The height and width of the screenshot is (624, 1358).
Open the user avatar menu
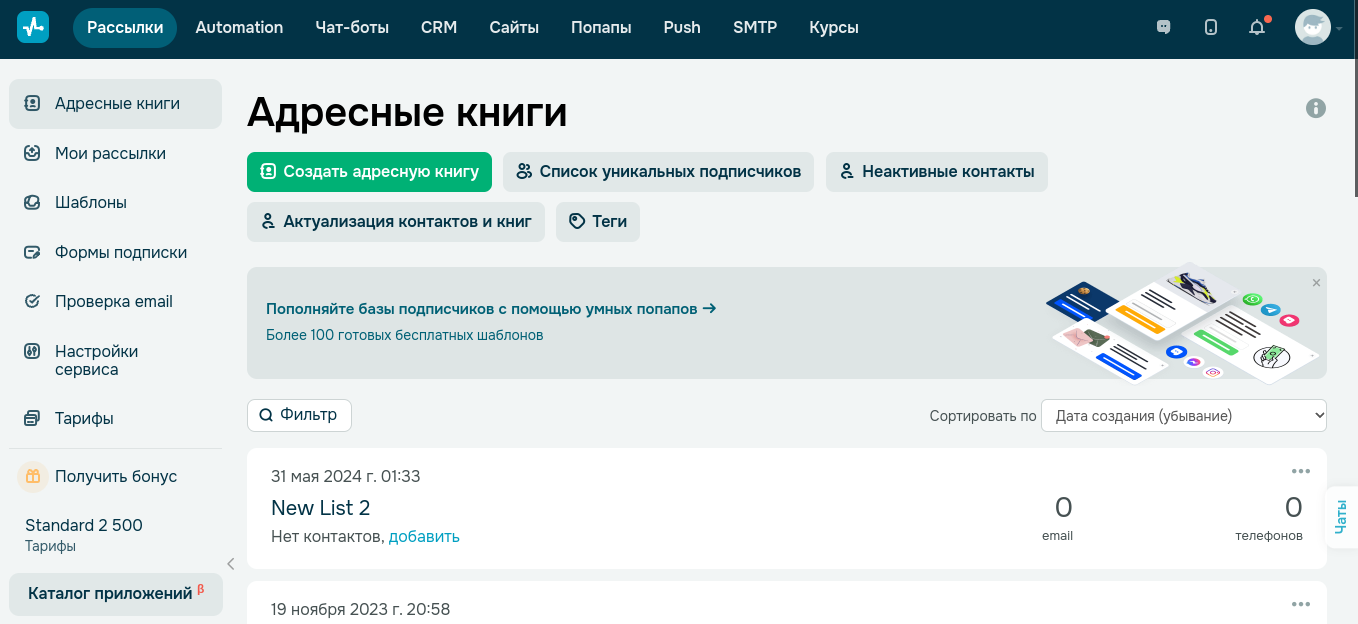pos(1313,28)
